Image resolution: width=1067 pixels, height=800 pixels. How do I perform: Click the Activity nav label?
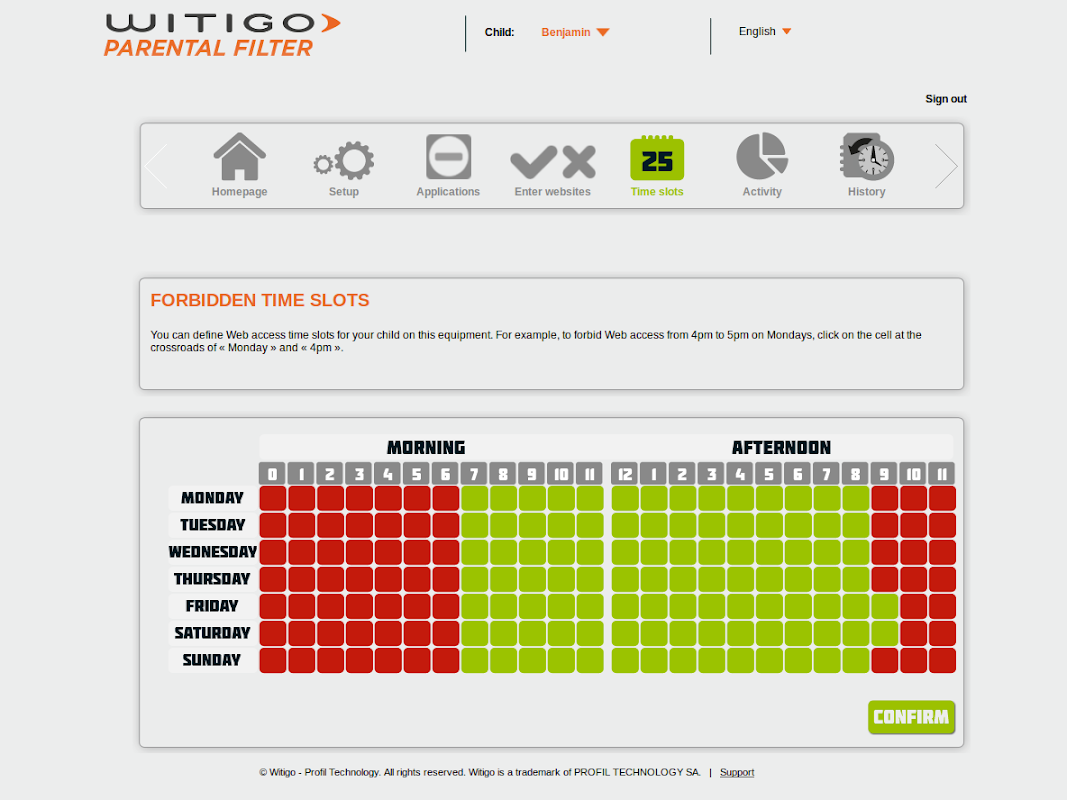[x=762, y=192]
